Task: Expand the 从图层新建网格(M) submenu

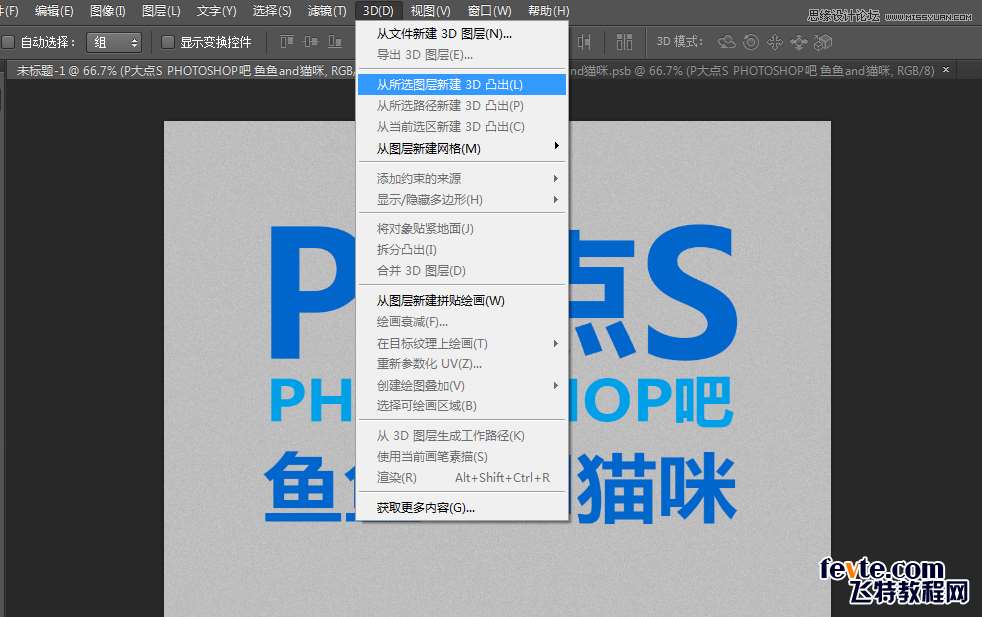Action: [462, 148]
